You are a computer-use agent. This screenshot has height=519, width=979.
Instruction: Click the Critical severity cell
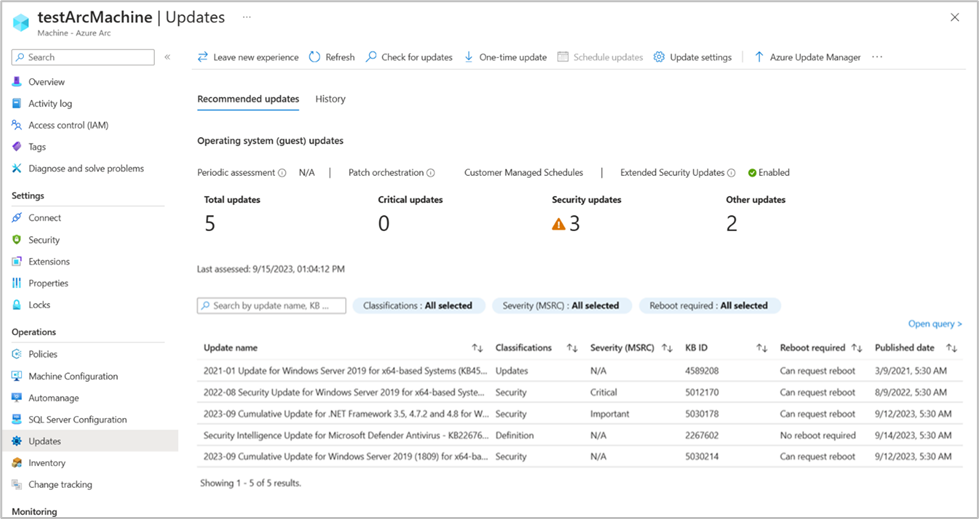click(603, 392)
